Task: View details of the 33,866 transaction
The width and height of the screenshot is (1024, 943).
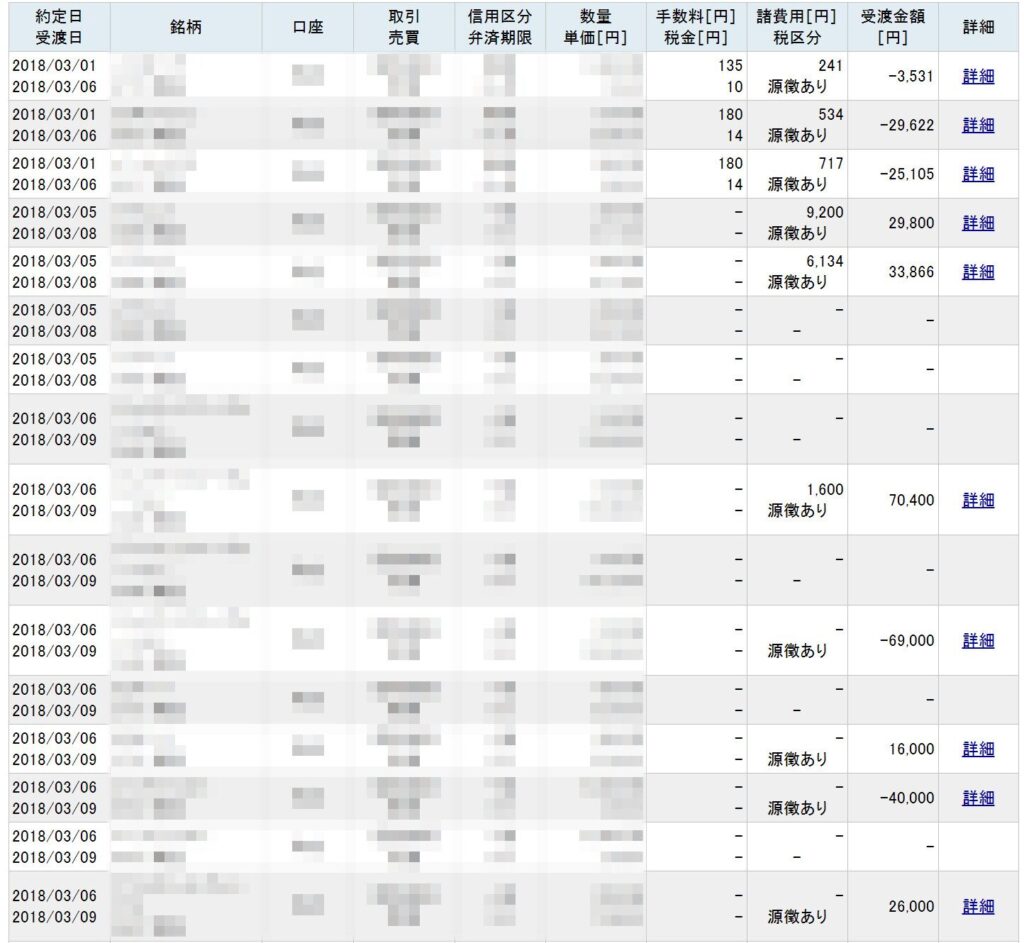Action: pyautogui.click(x=978, y=271)
